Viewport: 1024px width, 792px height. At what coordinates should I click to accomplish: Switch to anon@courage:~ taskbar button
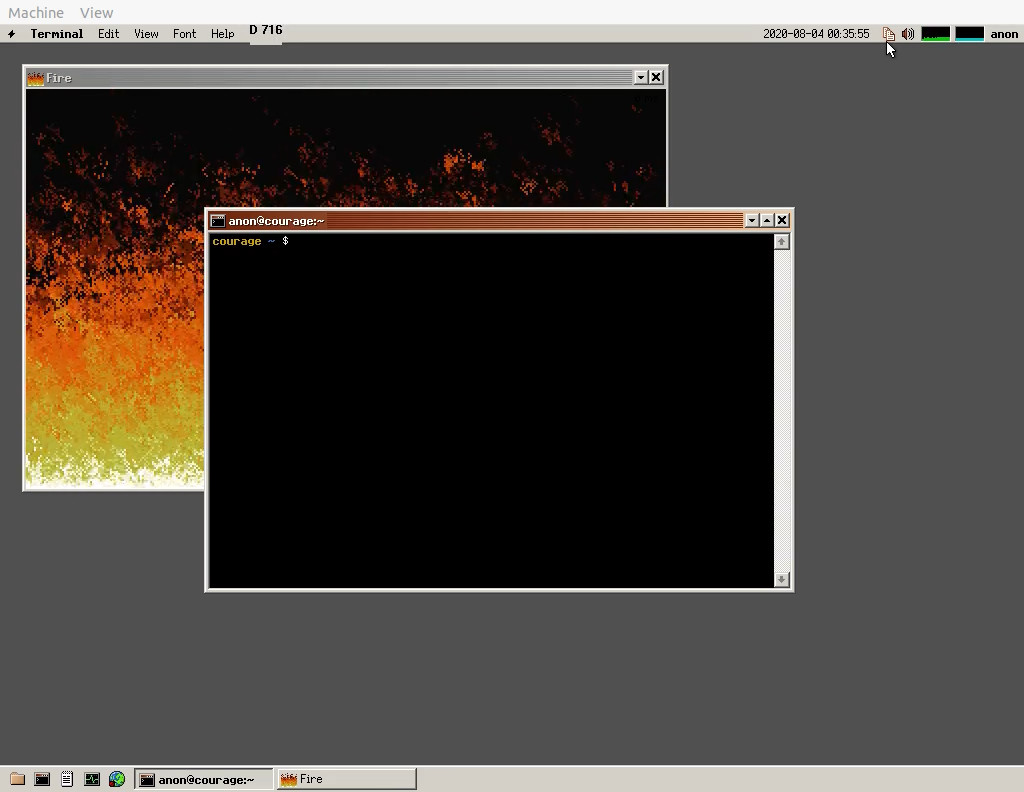tap(204, 779)
